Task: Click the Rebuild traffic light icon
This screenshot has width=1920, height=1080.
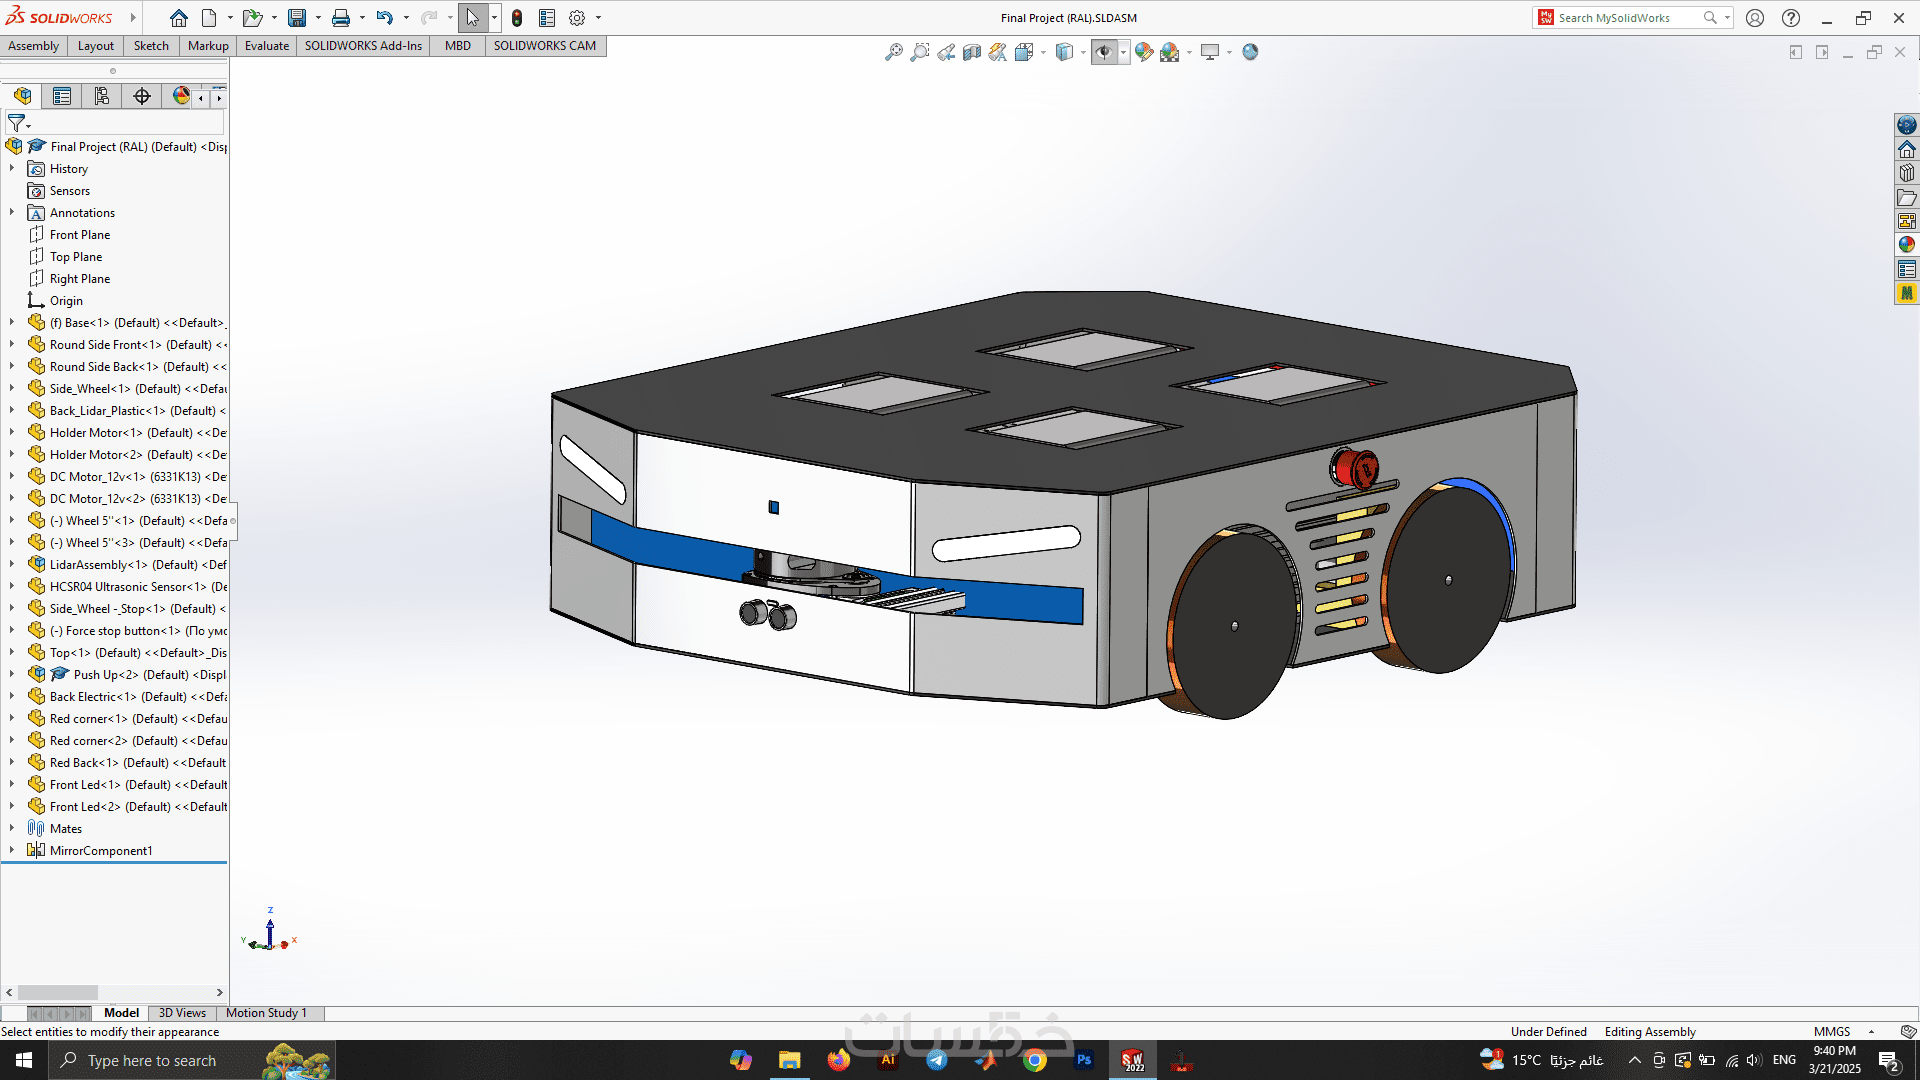Action: (x=517, y=18)
